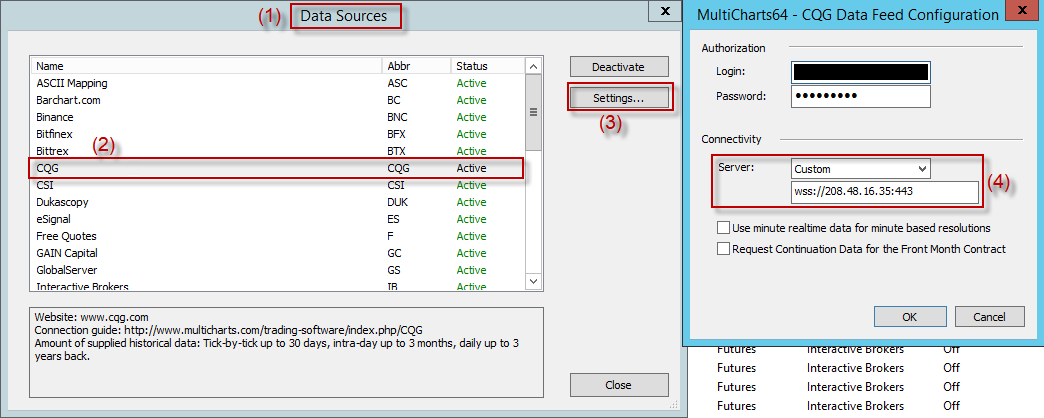Cancel the CQG Data Feed Configuration

[x=989, y=317]
